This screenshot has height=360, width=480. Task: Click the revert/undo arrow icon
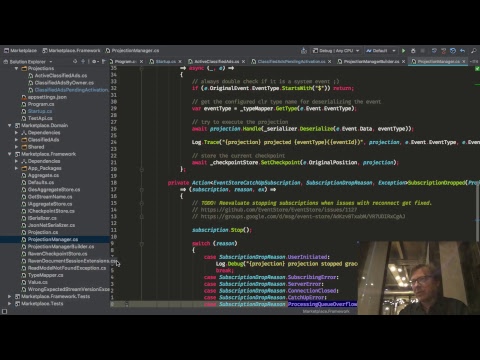pyautogui.click(x=463, y=51)
